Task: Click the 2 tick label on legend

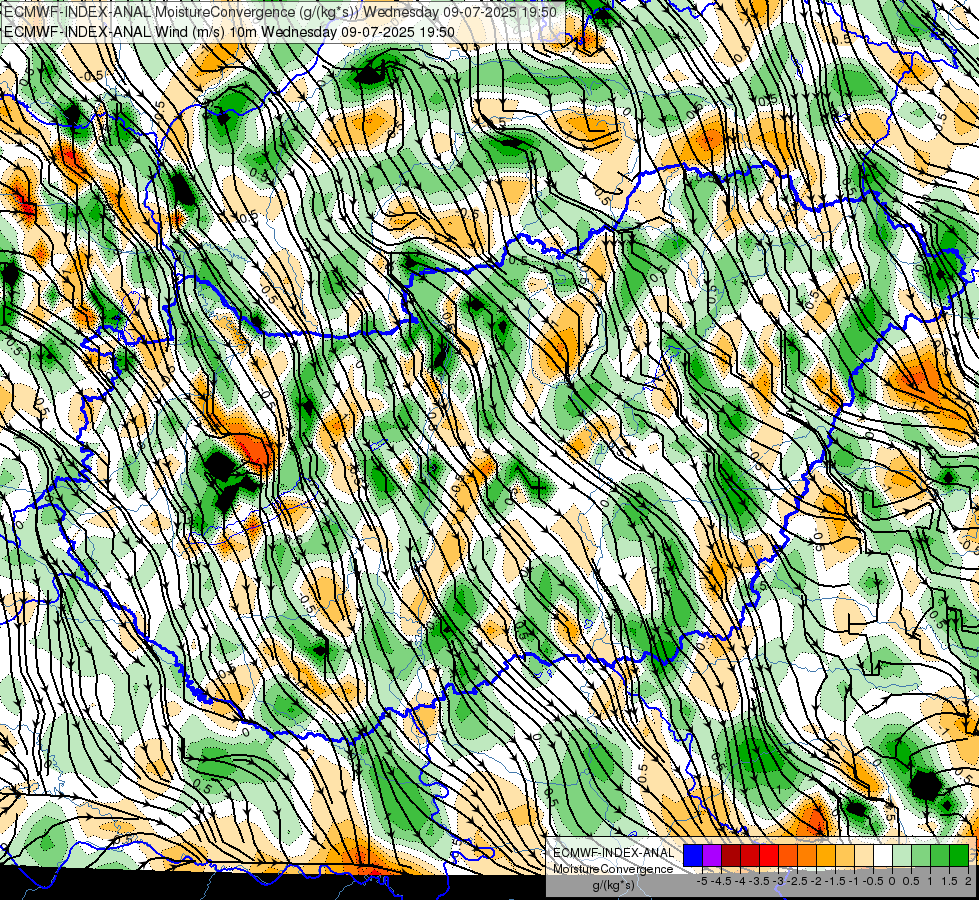Action: click(968, 881)
